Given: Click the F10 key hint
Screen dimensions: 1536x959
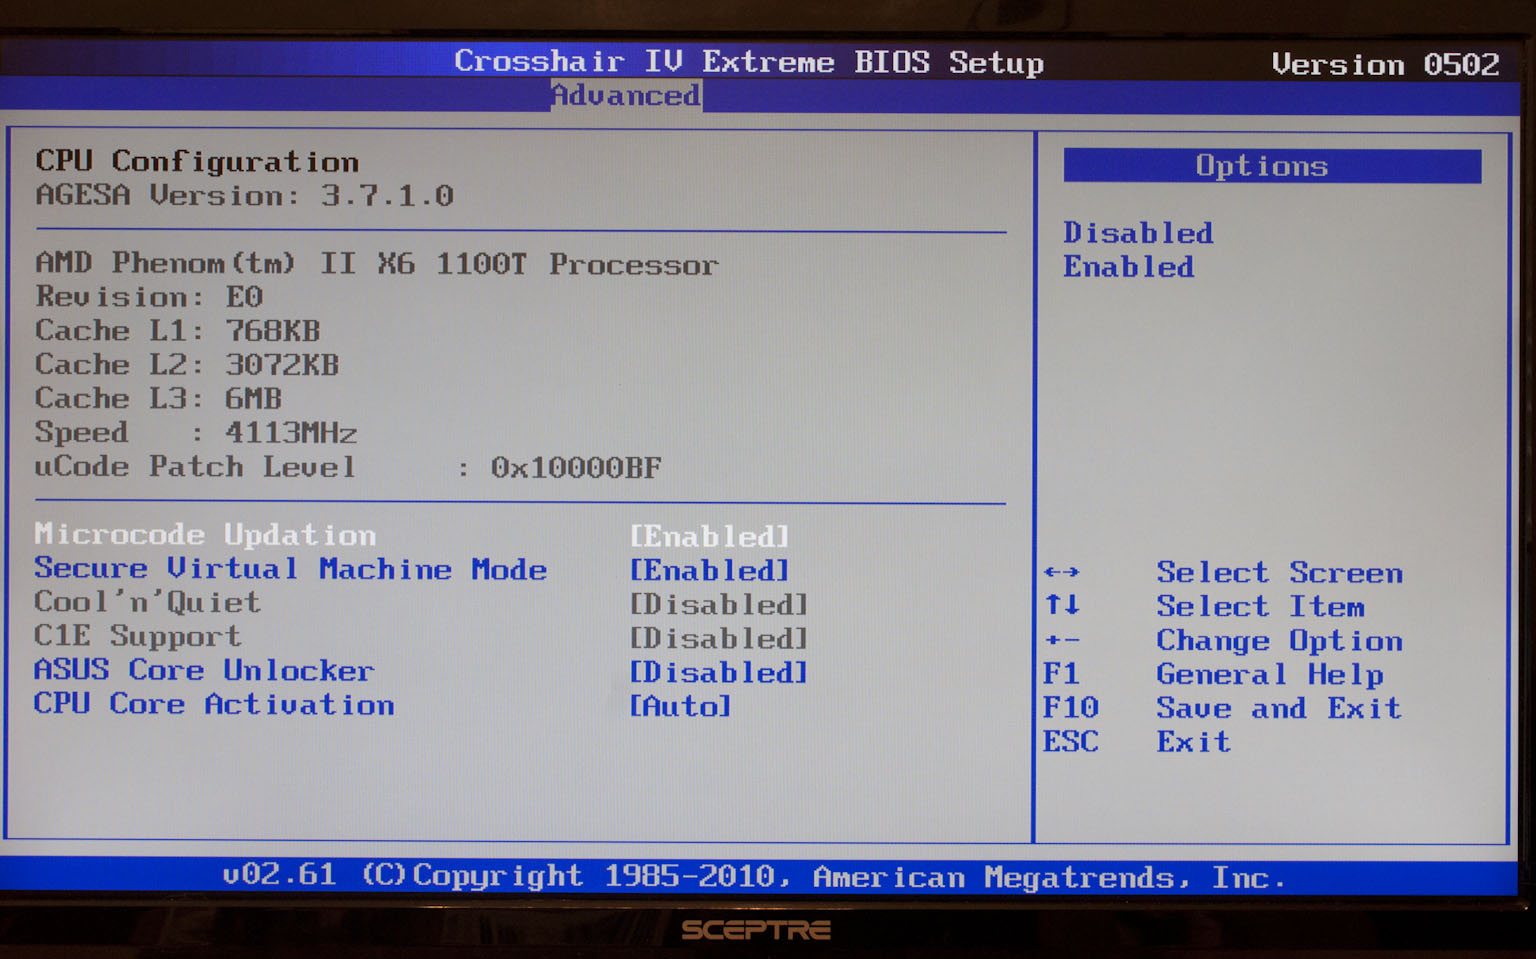Looking at the screenshot, I should click(x=1071, y=708).
